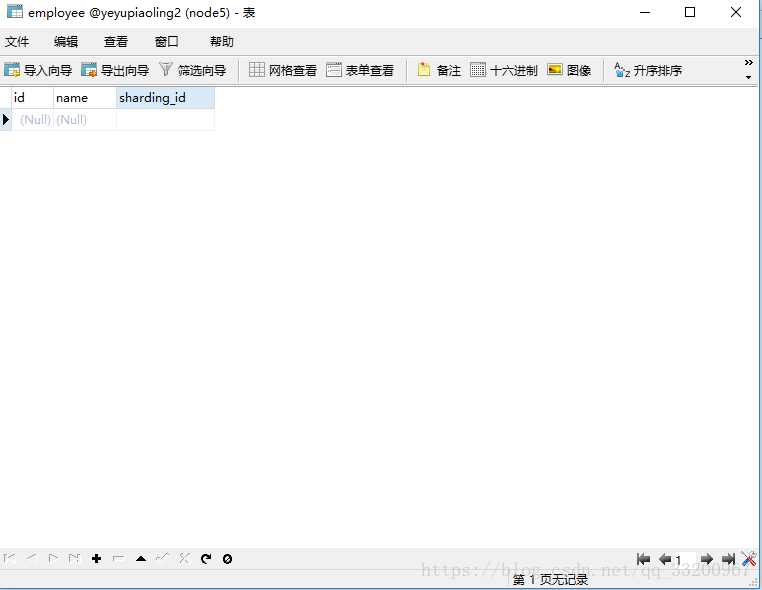This screenshot has width=762, height=590.
Task: Switch to 网格查看 grid view
Action: (283, 70)
